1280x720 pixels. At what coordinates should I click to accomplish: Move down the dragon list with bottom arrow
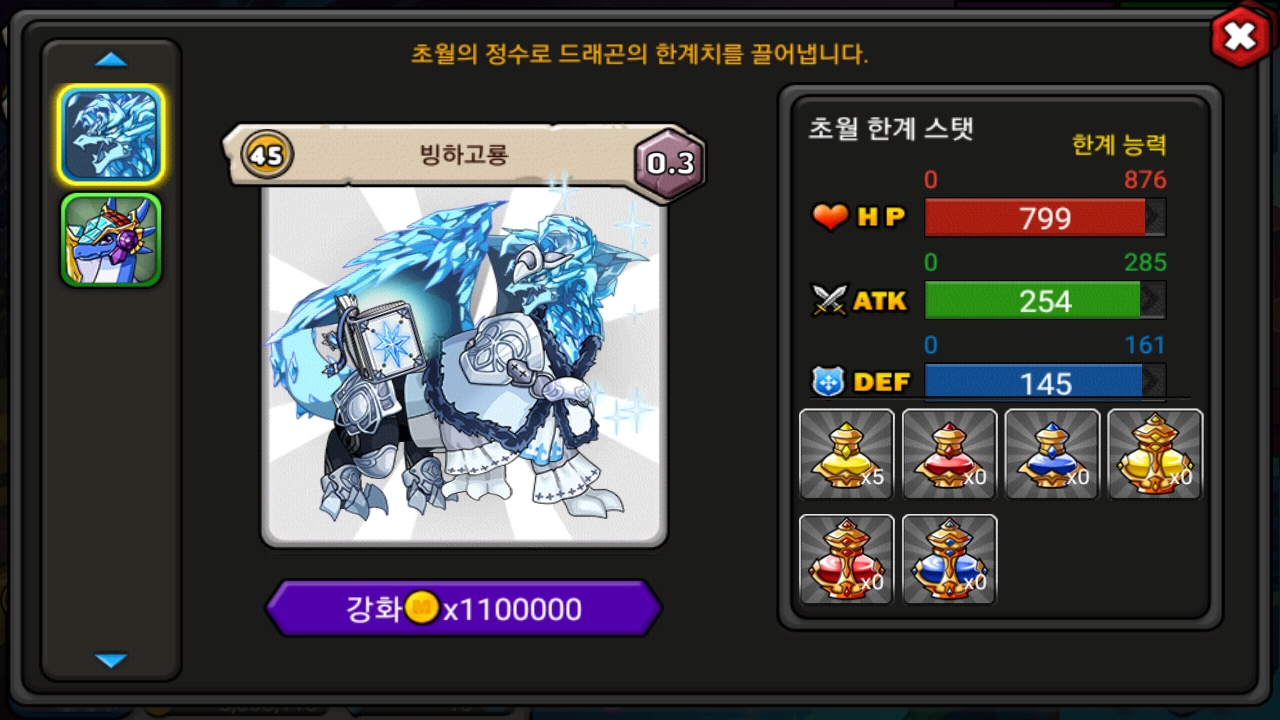[x=111, y=660]
